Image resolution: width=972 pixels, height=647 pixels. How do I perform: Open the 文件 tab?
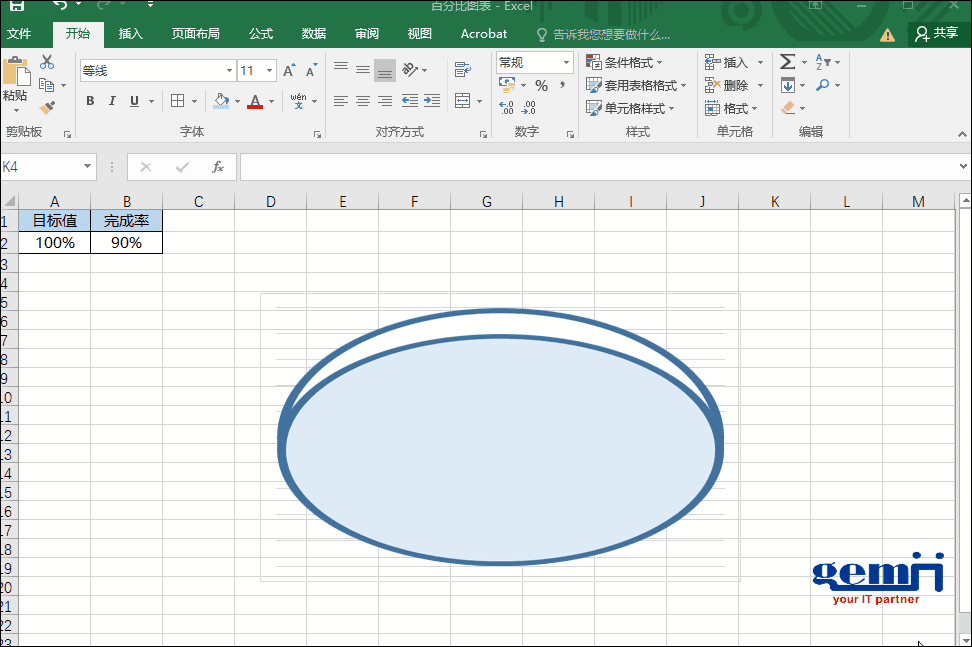click(19, 34)
